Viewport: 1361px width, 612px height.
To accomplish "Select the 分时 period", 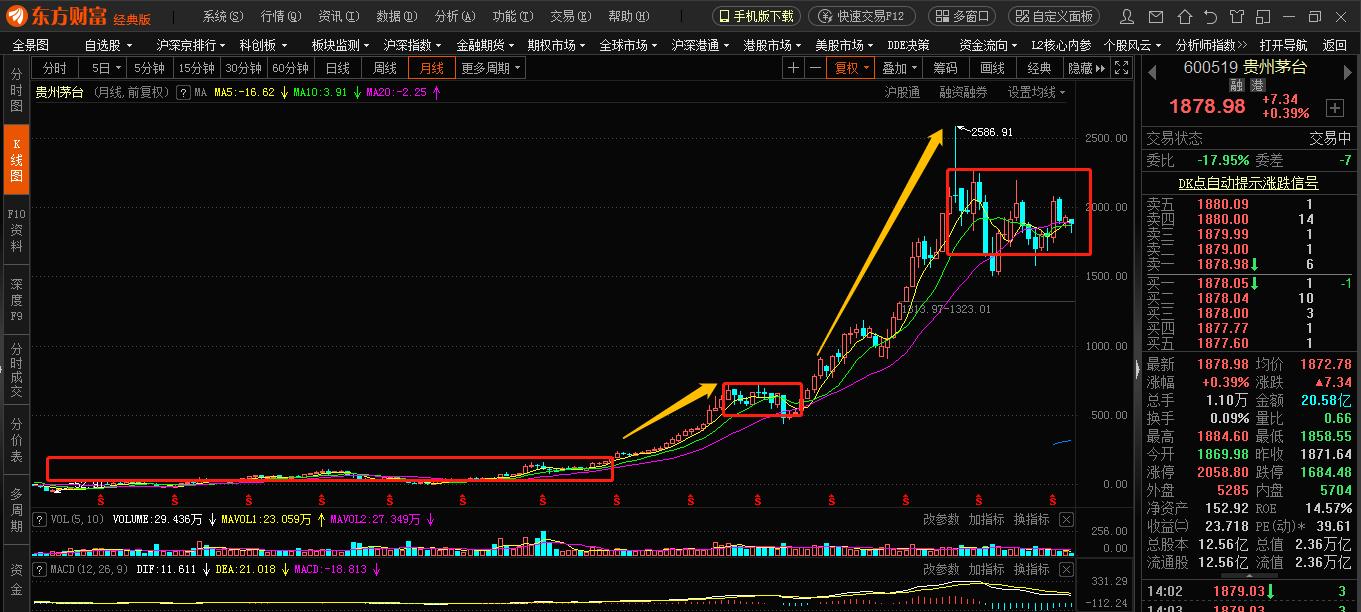I will tap(55, 67).
